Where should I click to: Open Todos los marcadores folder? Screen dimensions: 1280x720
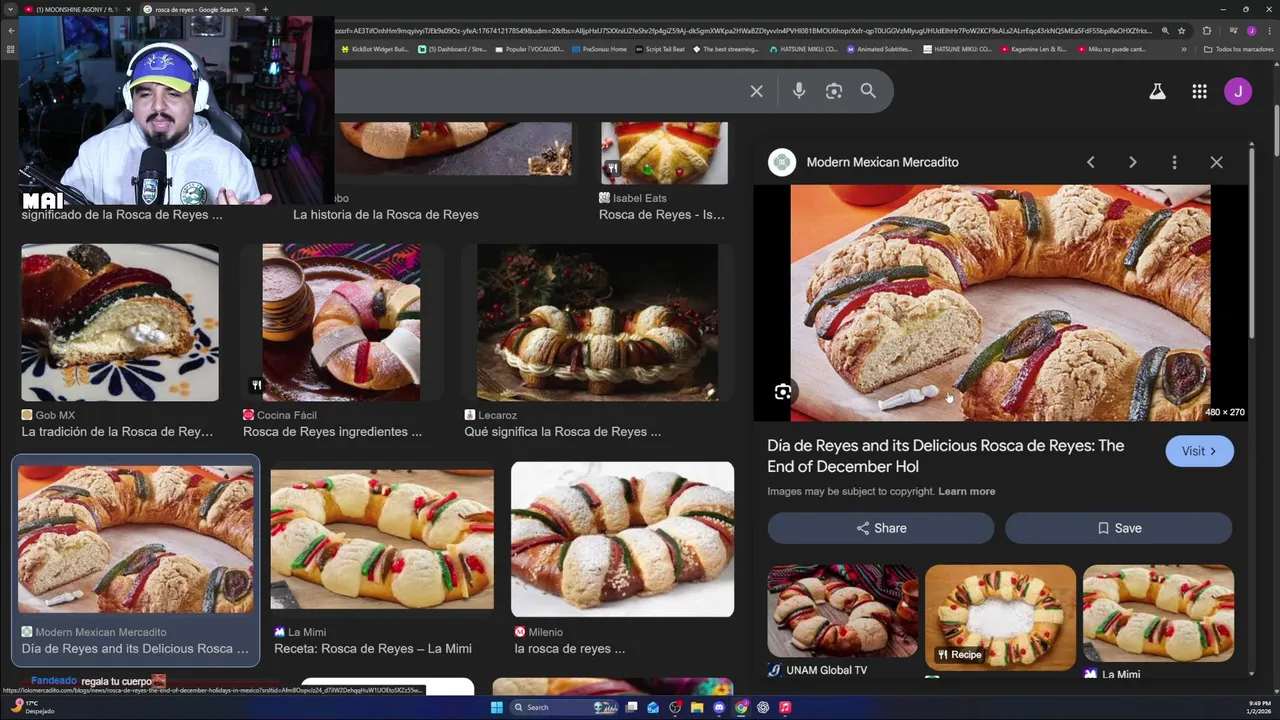[1239, 49]
